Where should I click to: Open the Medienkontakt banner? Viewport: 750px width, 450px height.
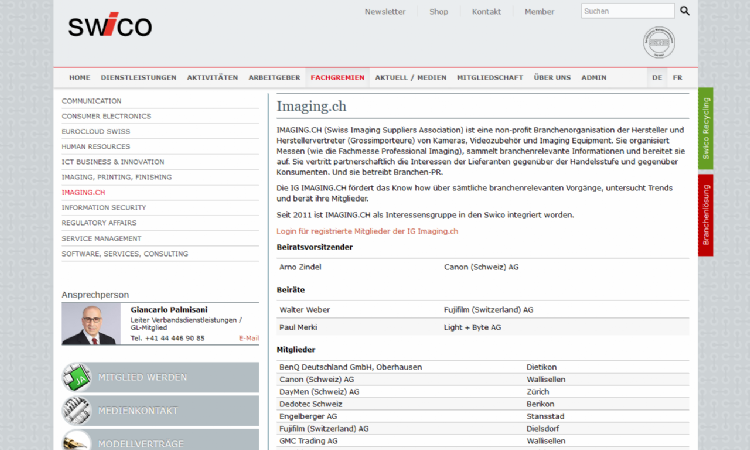tap(160, 410)
